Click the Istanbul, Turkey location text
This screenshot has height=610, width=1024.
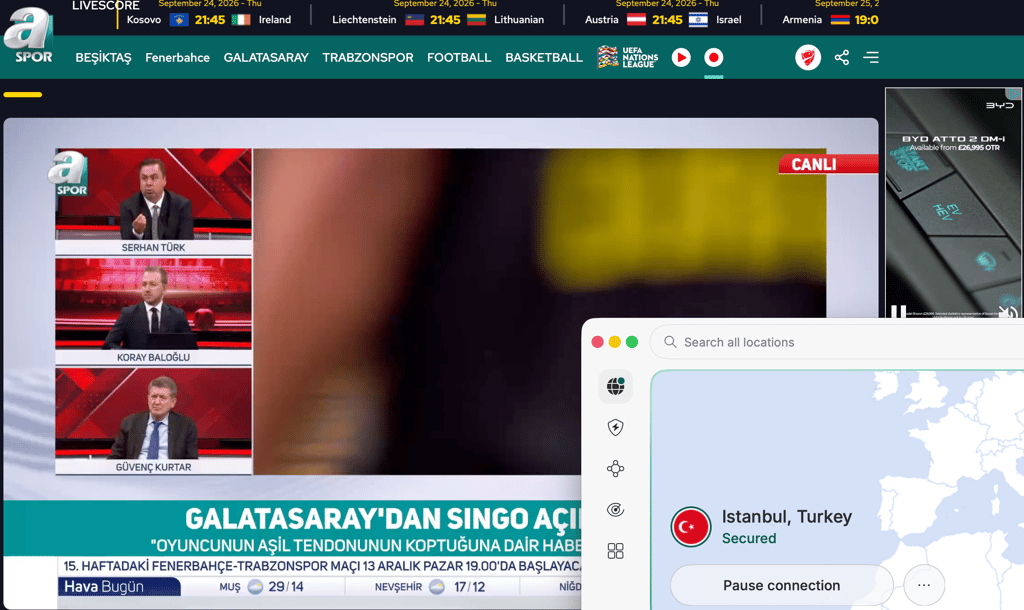787,517
